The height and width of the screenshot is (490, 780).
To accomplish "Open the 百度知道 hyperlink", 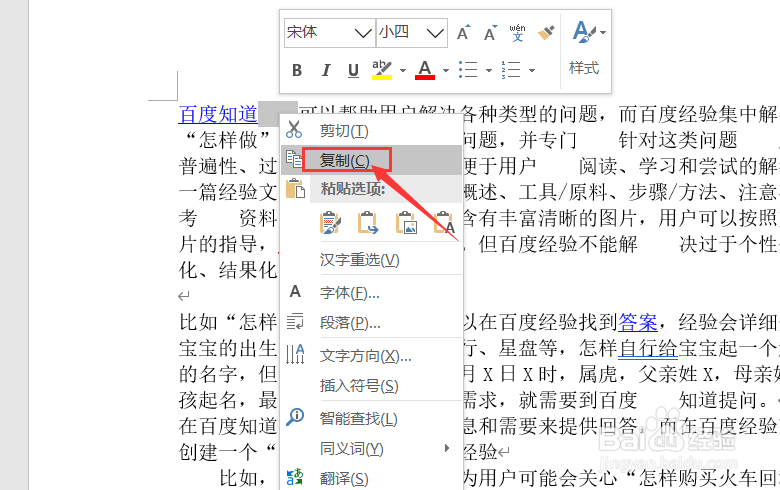I will click(218, 115).
